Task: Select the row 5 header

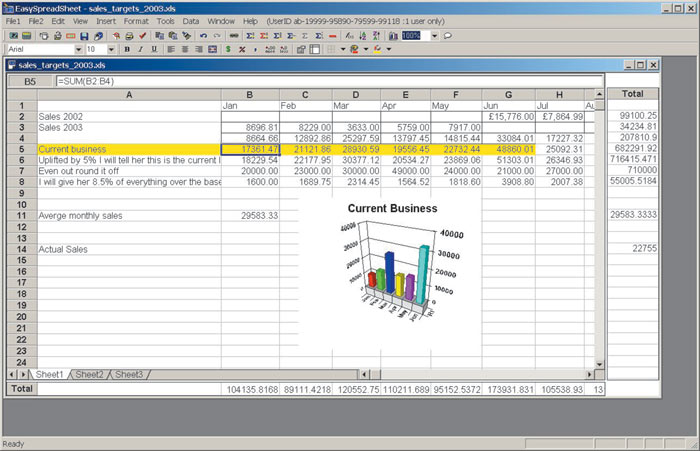Action: (22, 150)
